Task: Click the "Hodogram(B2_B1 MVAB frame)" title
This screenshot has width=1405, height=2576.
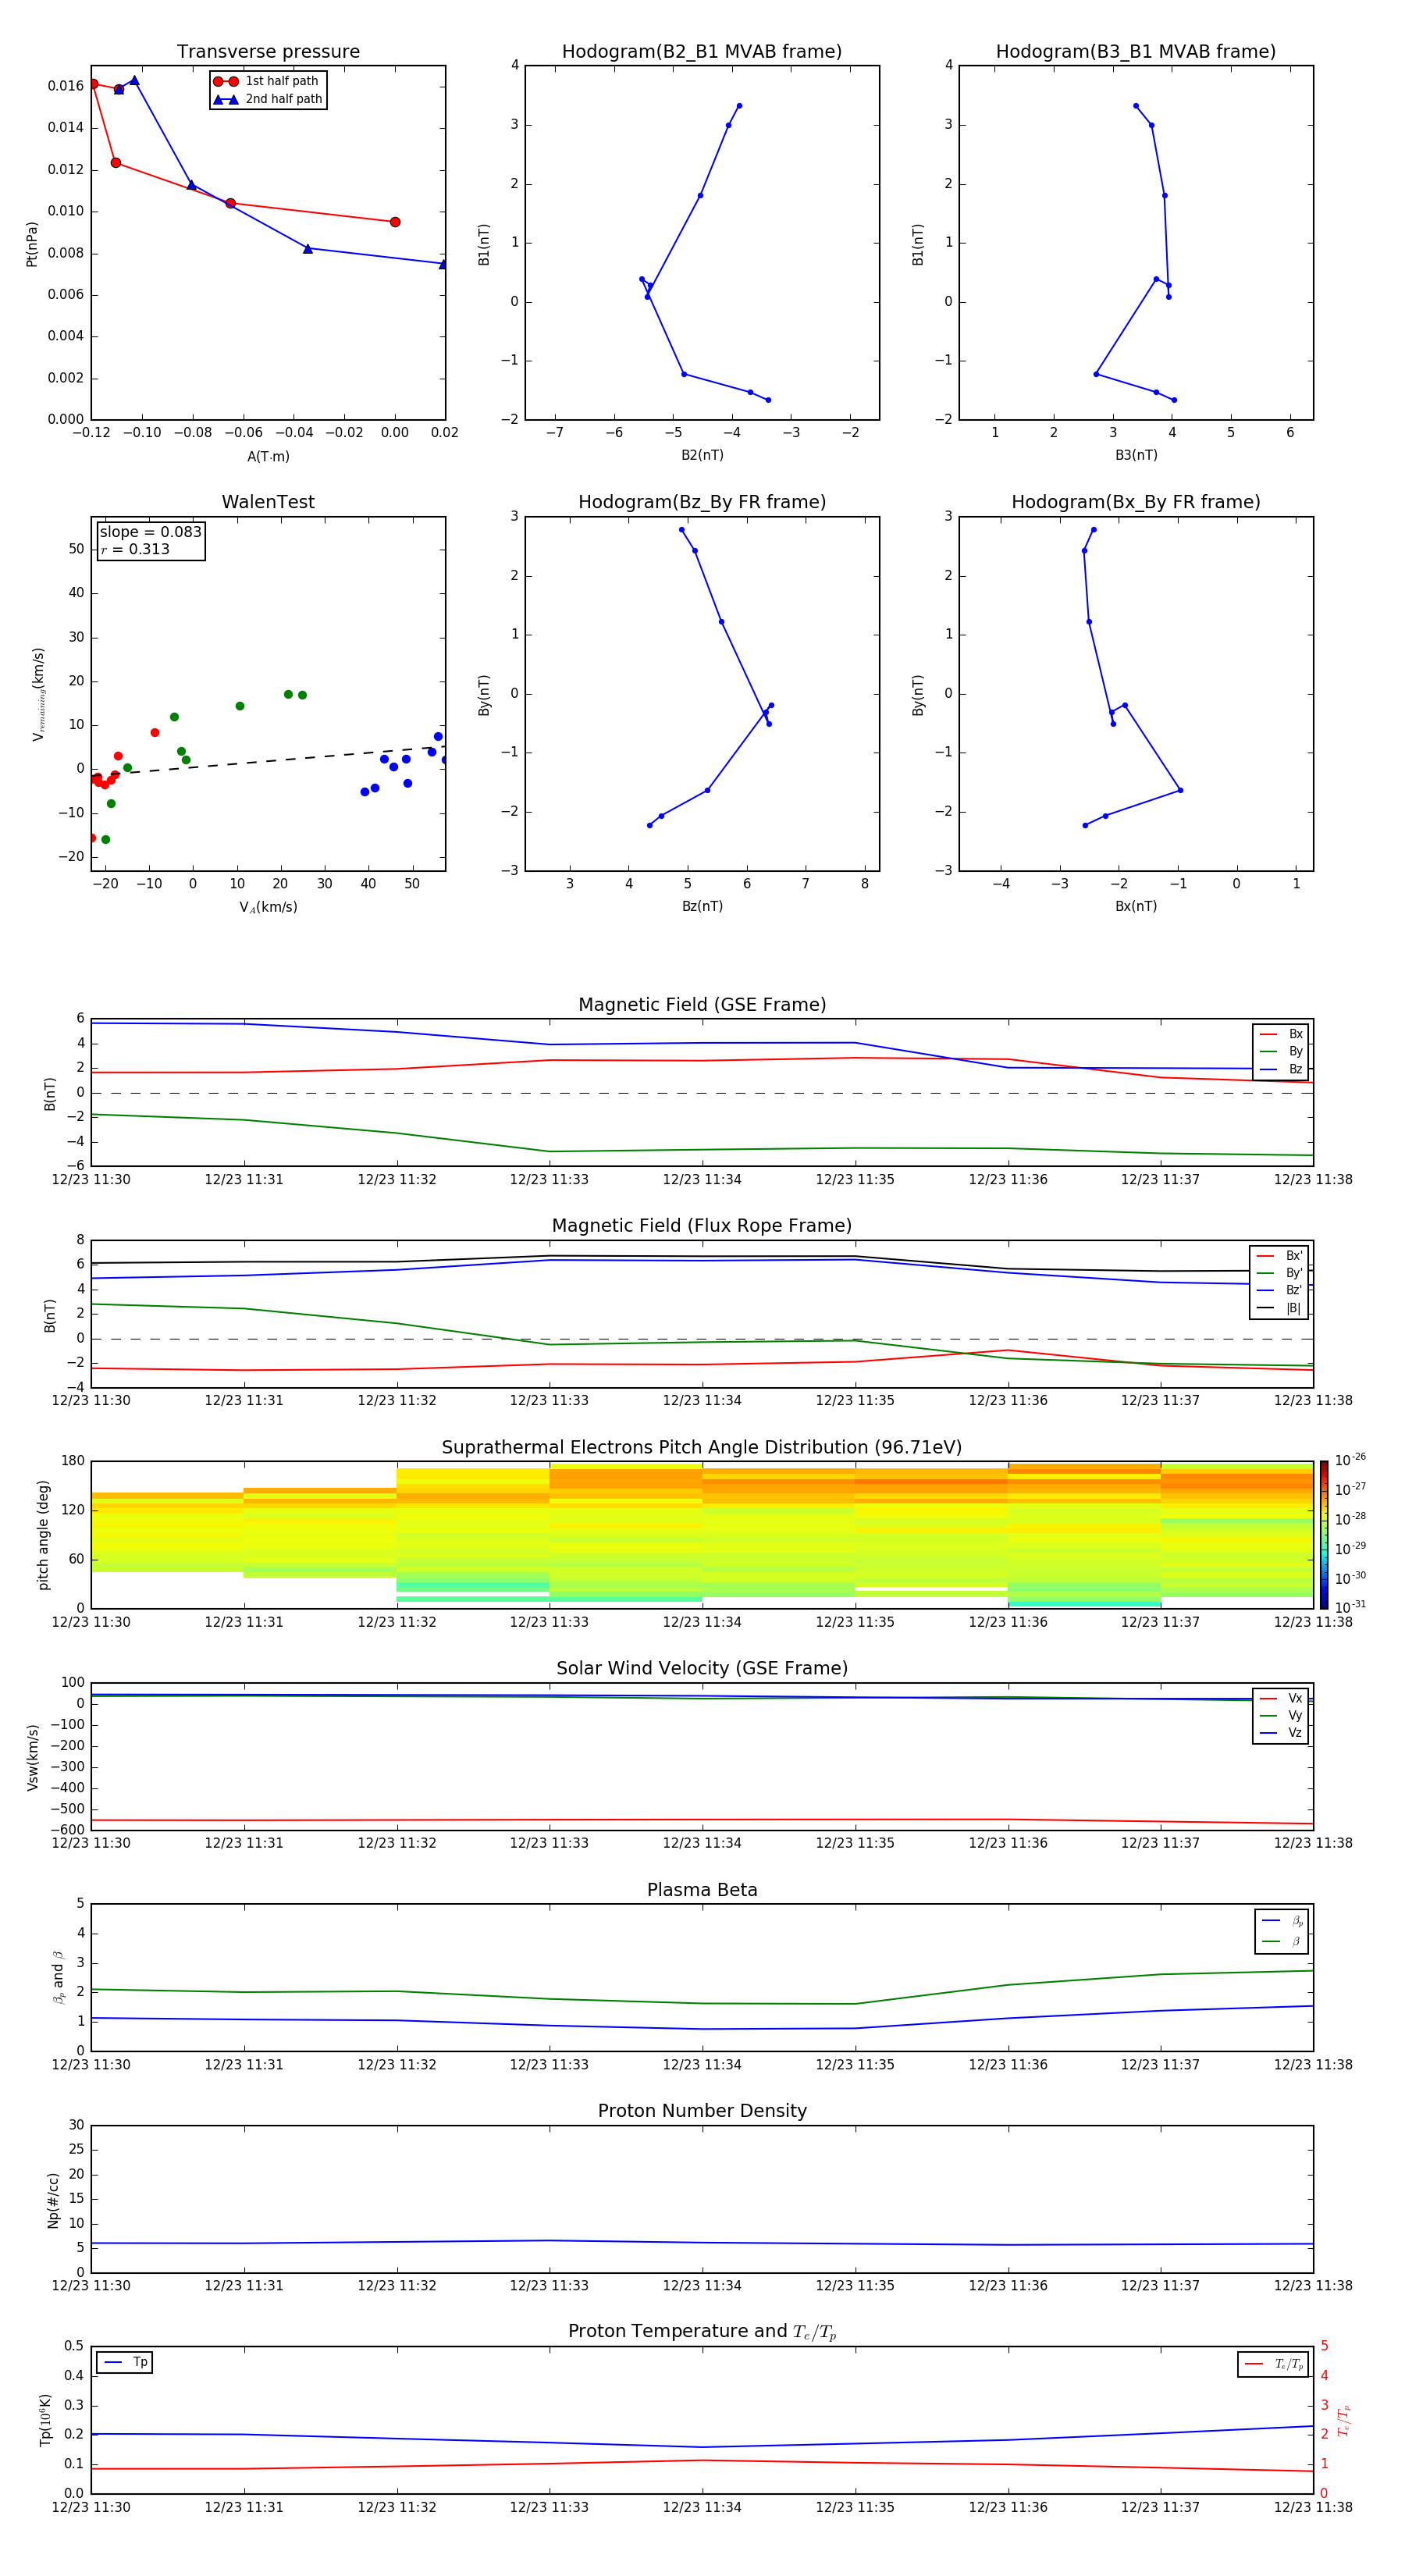Action: point(702,51)
